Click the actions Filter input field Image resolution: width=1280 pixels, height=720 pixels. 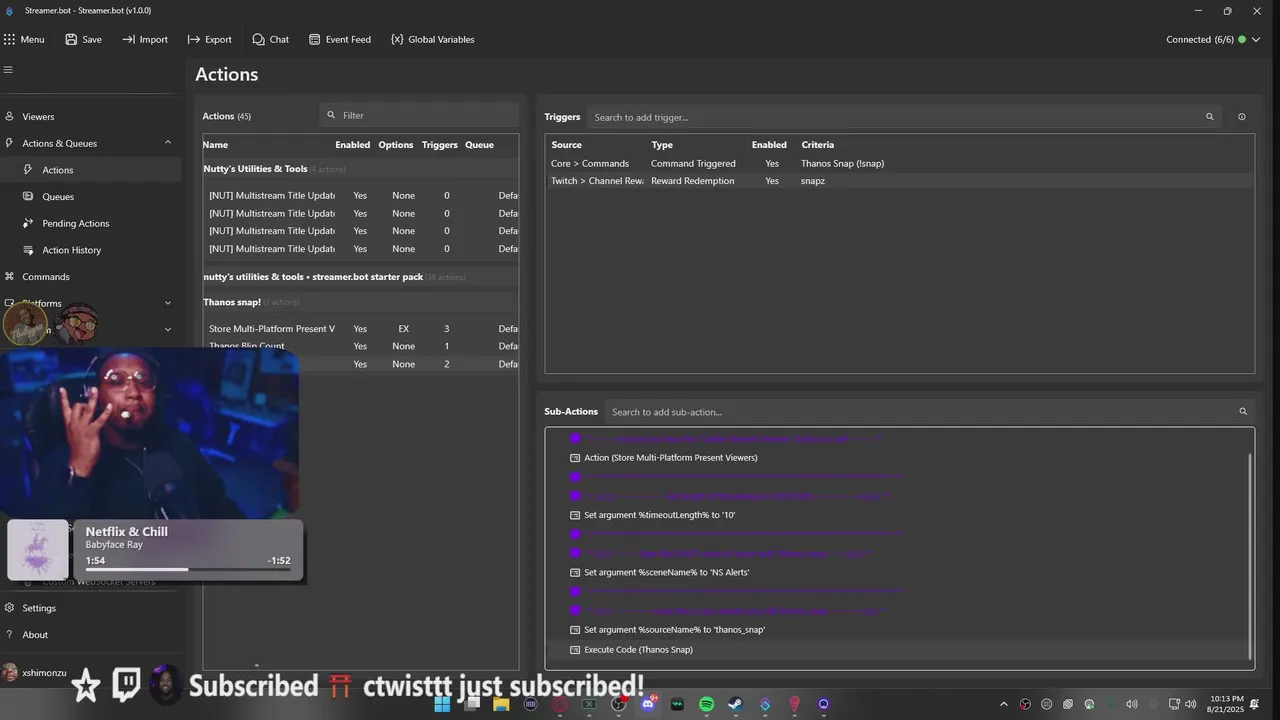419,115
